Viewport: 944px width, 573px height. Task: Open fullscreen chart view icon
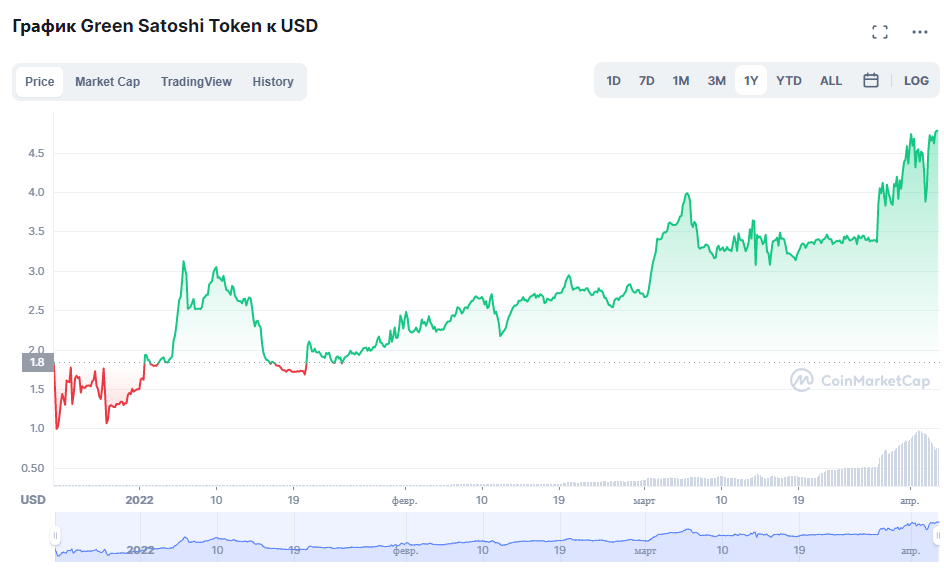[880, 32]
